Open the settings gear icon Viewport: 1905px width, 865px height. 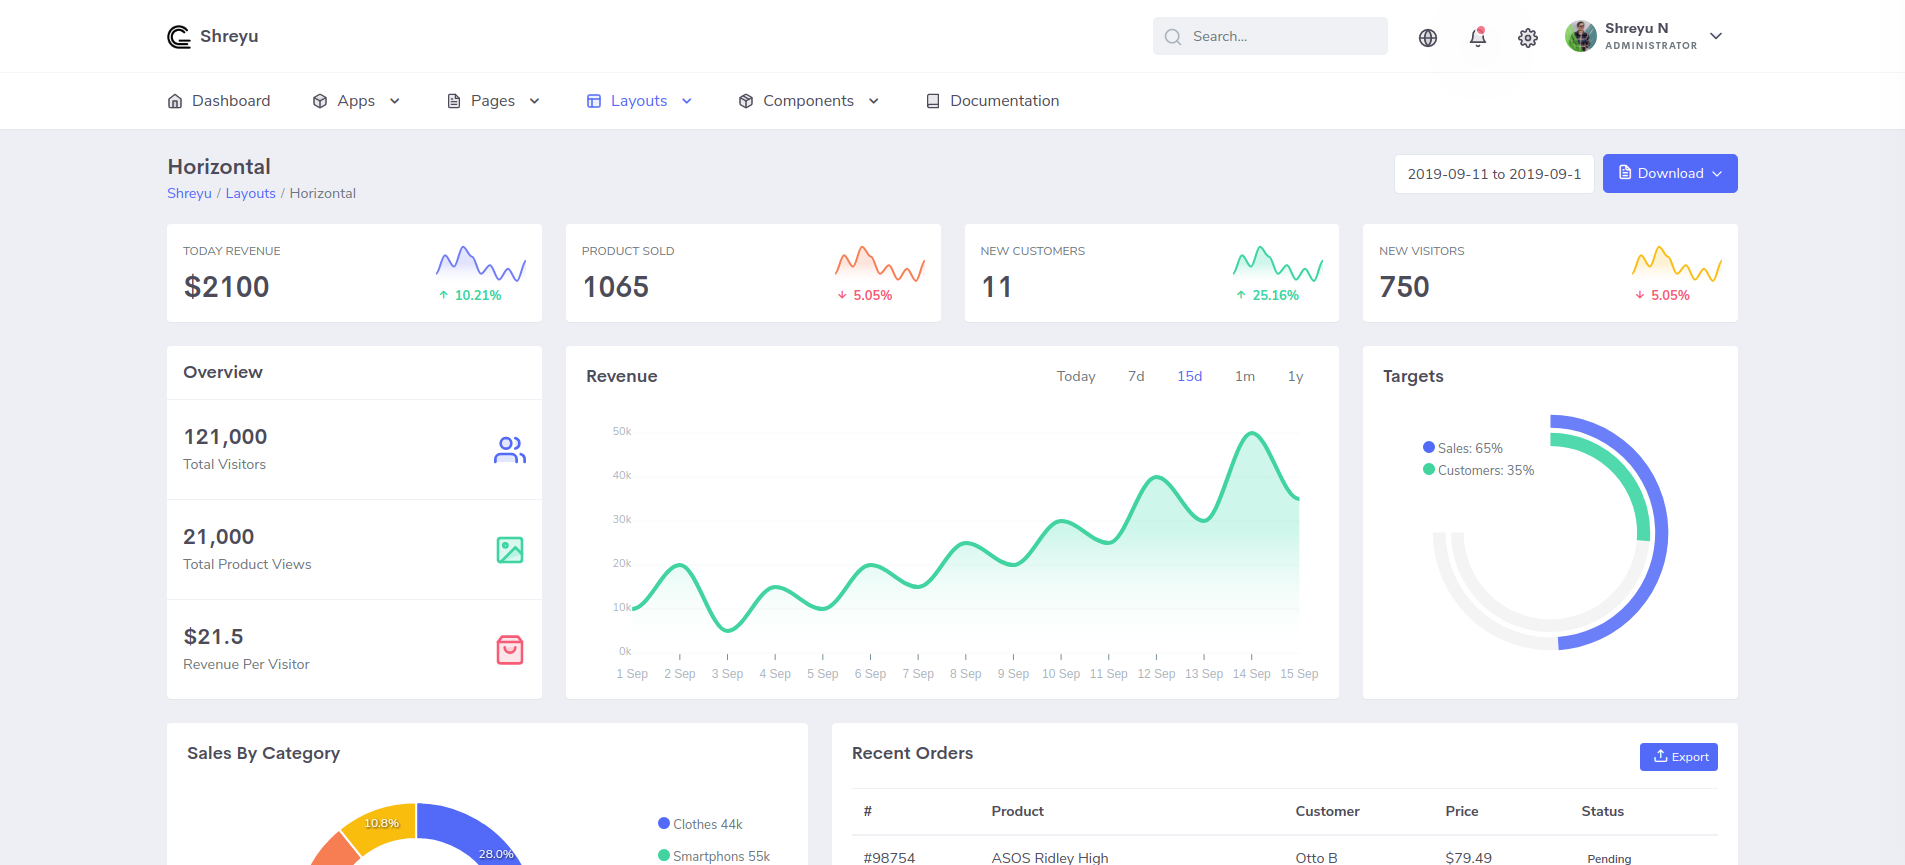(1528, 37)
